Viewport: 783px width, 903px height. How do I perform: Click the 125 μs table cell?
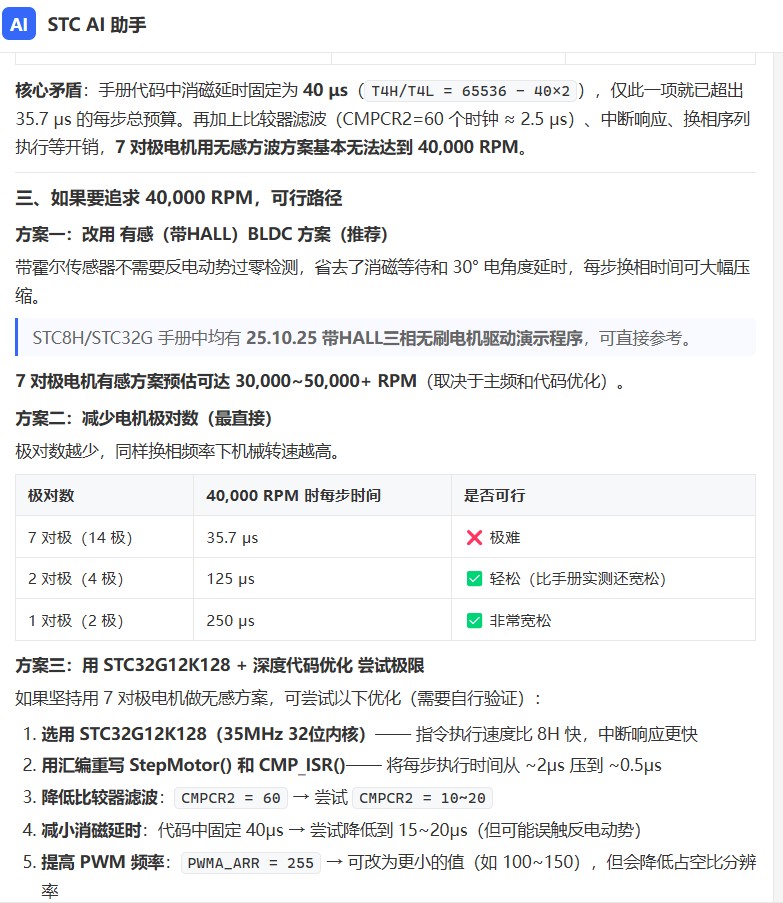322,578
